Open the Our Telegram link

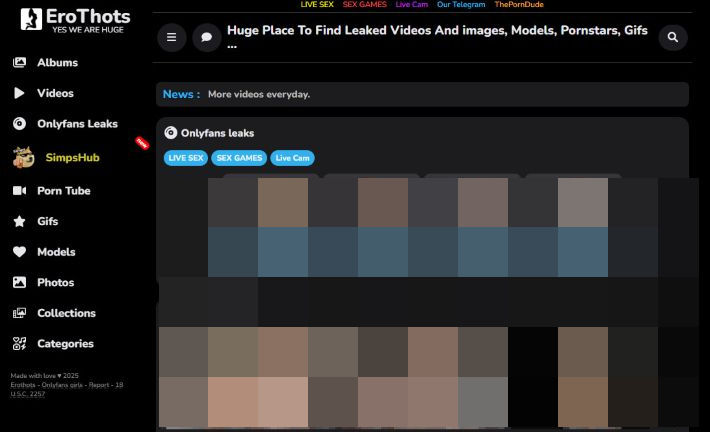point(461,5)
